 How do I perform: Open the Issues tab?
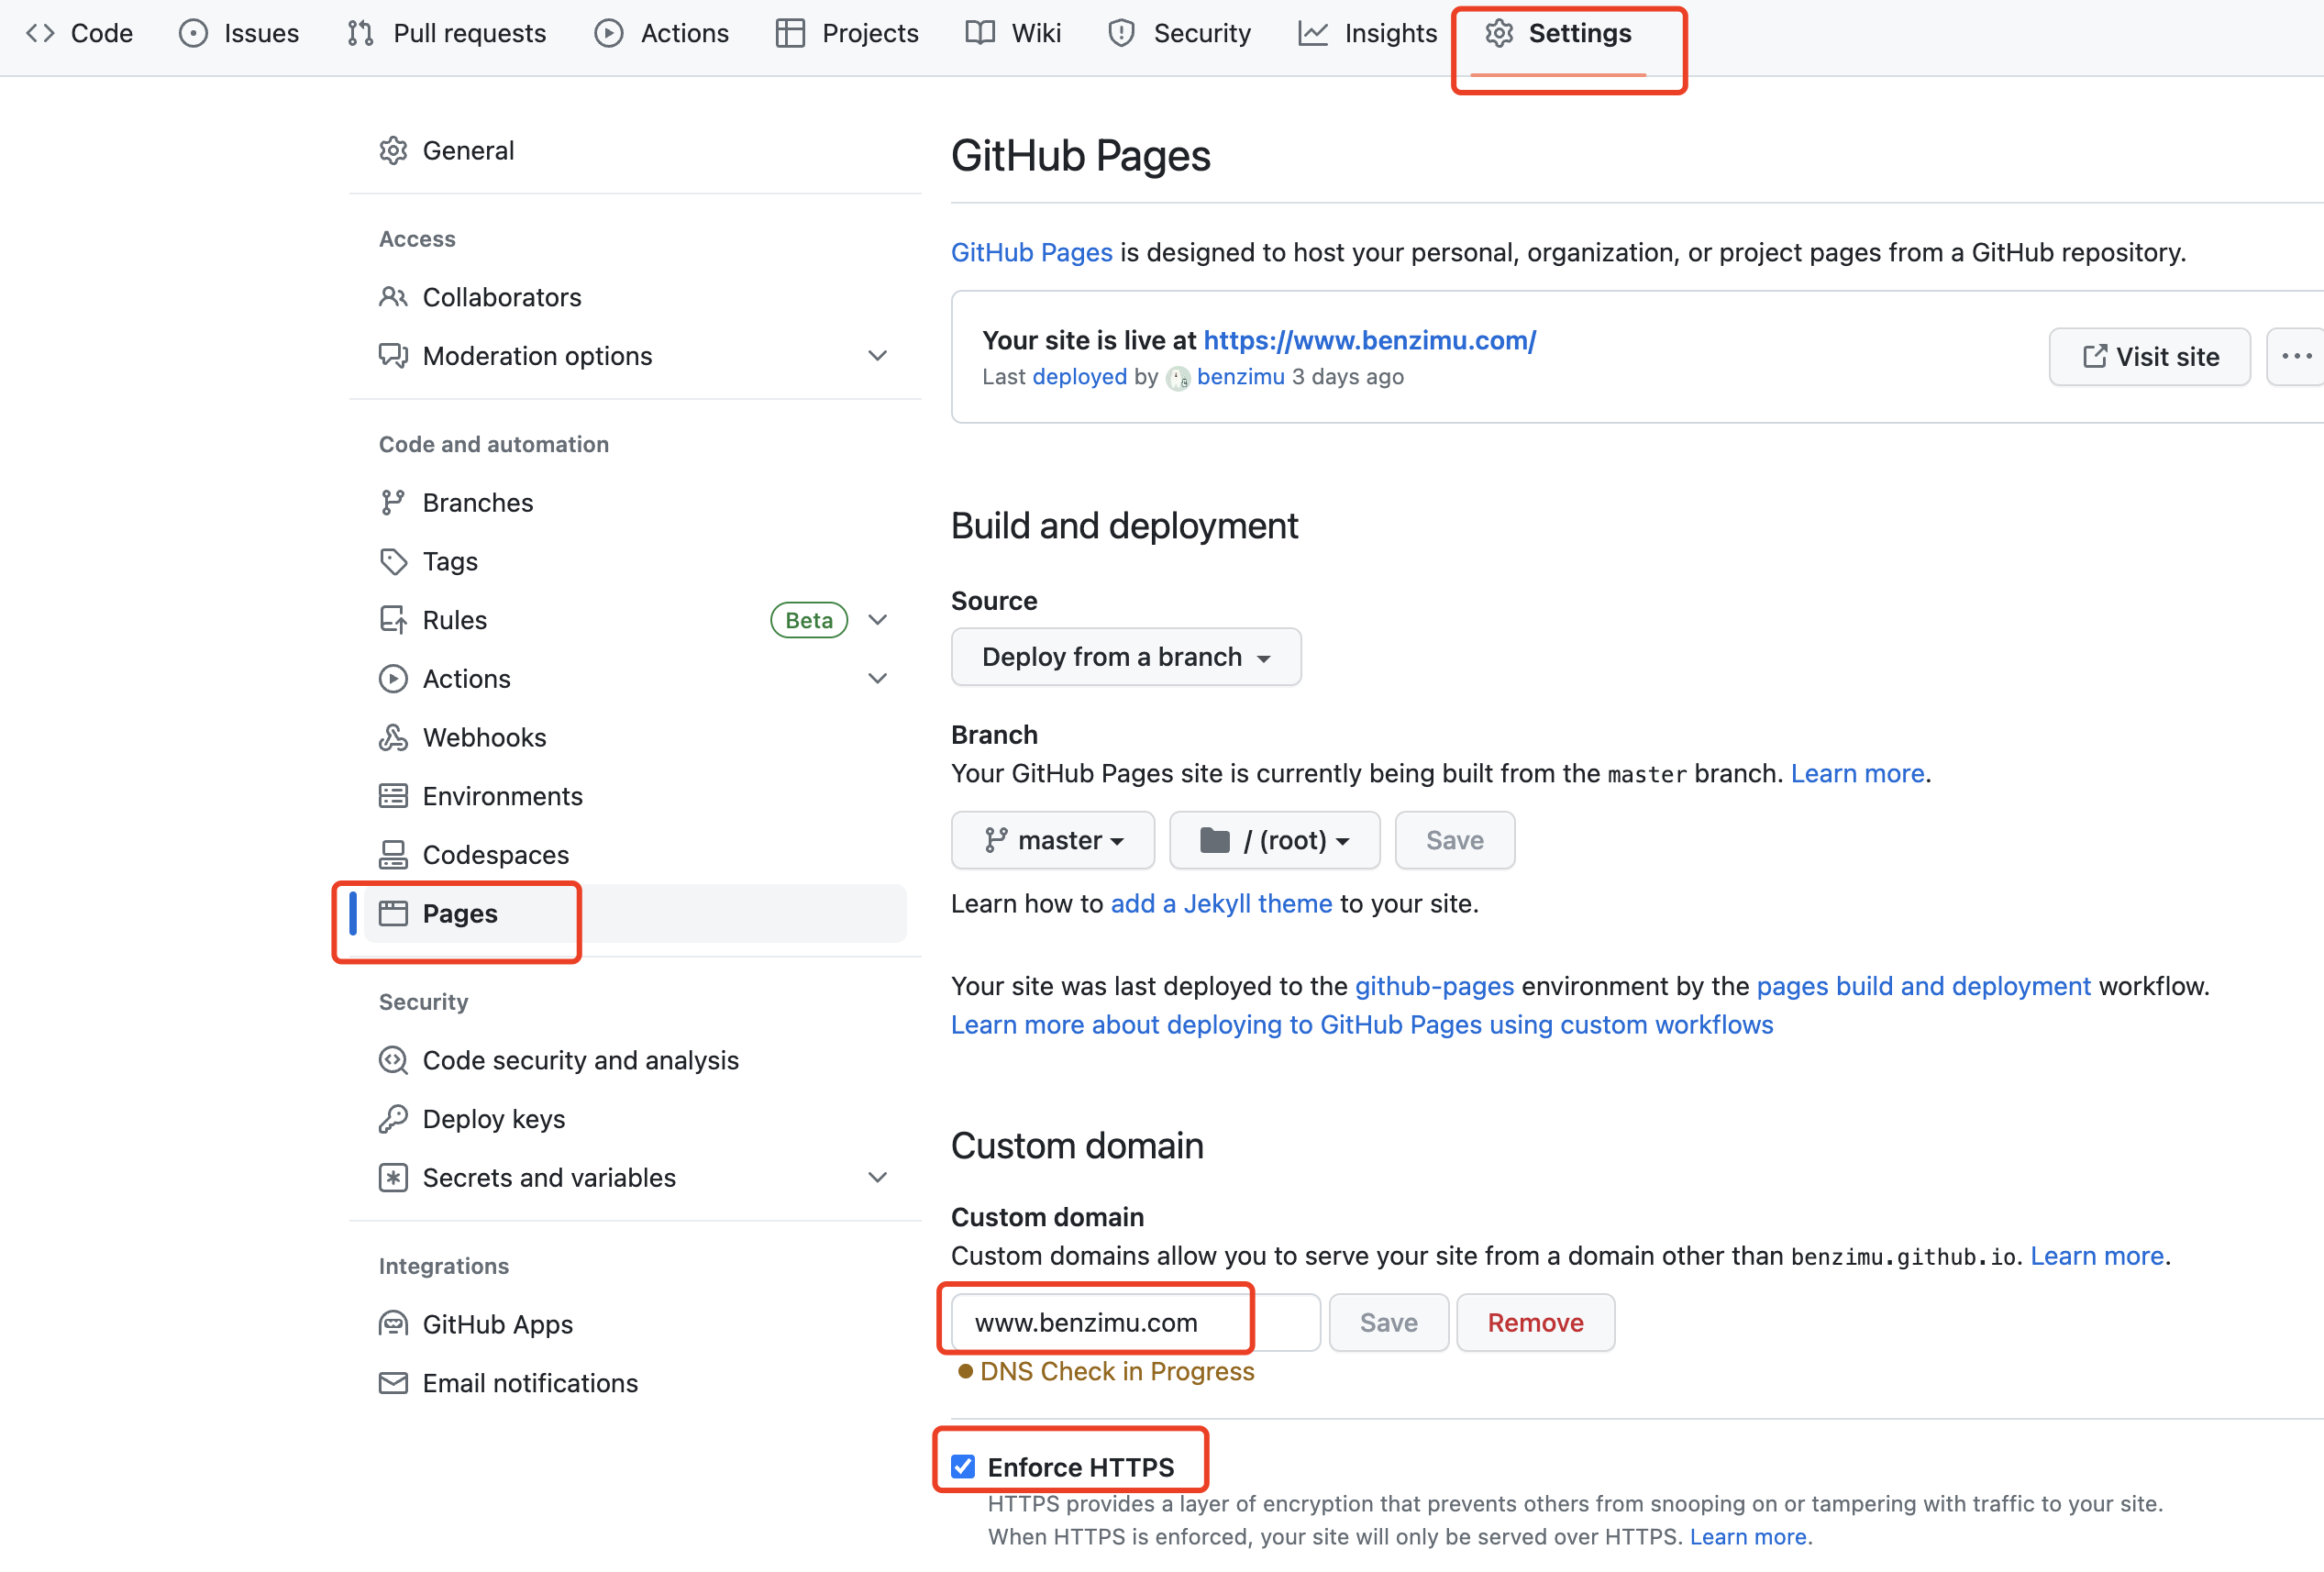point(239,33)
